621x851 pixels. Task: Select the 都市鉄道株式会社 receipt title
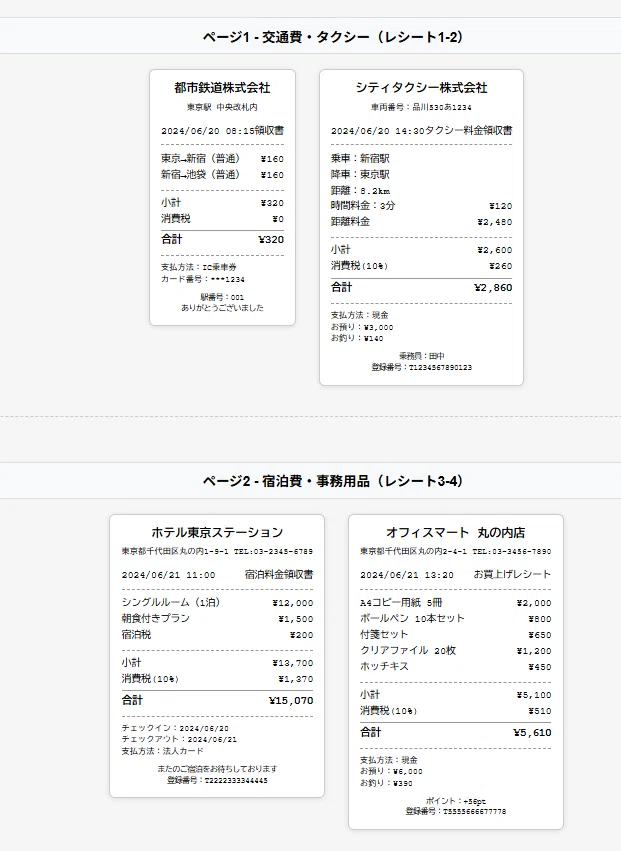click(222, 87)
